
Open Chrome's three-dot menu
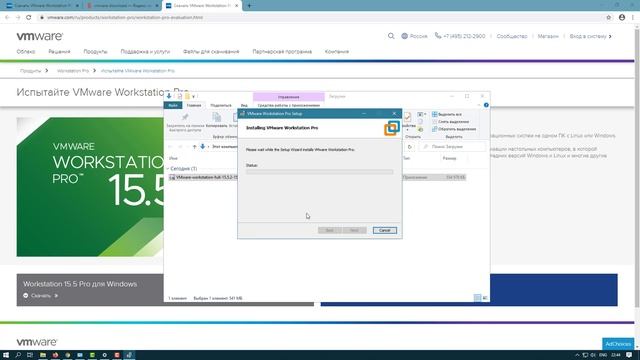coord(633,18)
